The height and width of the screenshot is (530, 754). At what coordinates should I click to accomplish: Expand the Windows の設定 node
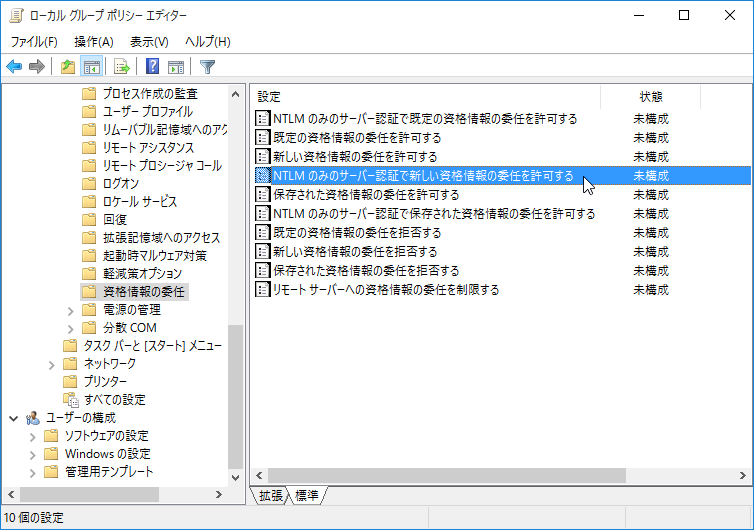point(32,454)
